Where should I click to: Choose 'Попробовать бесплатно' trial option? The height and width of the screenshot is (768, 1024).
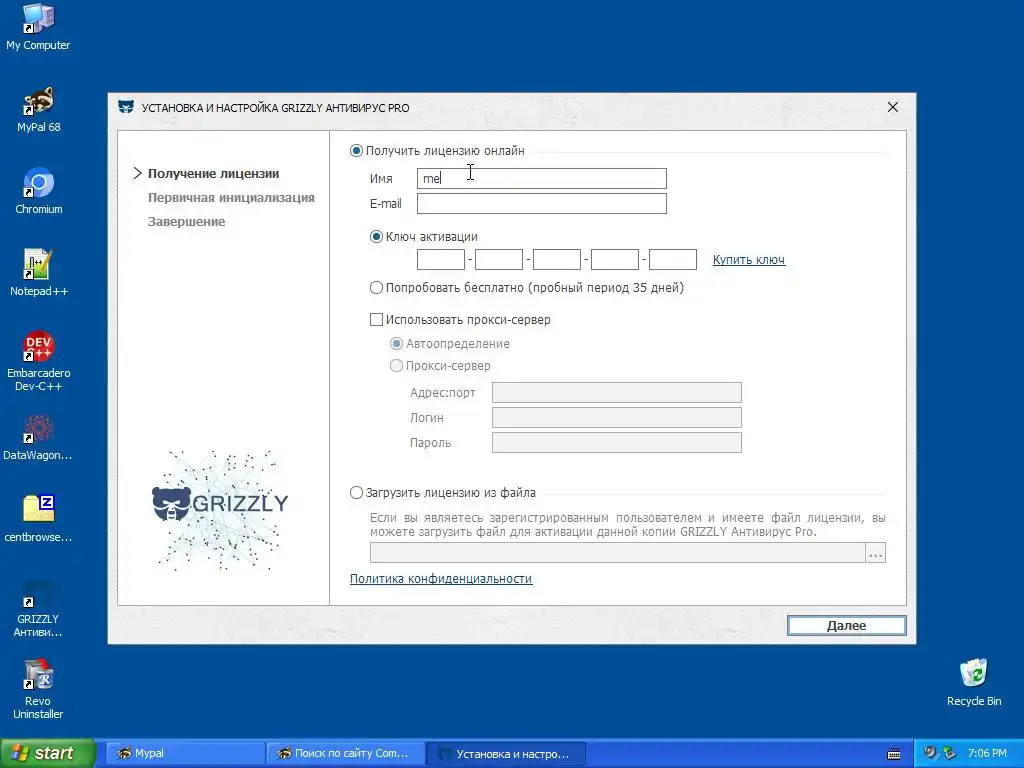[376, 287]
